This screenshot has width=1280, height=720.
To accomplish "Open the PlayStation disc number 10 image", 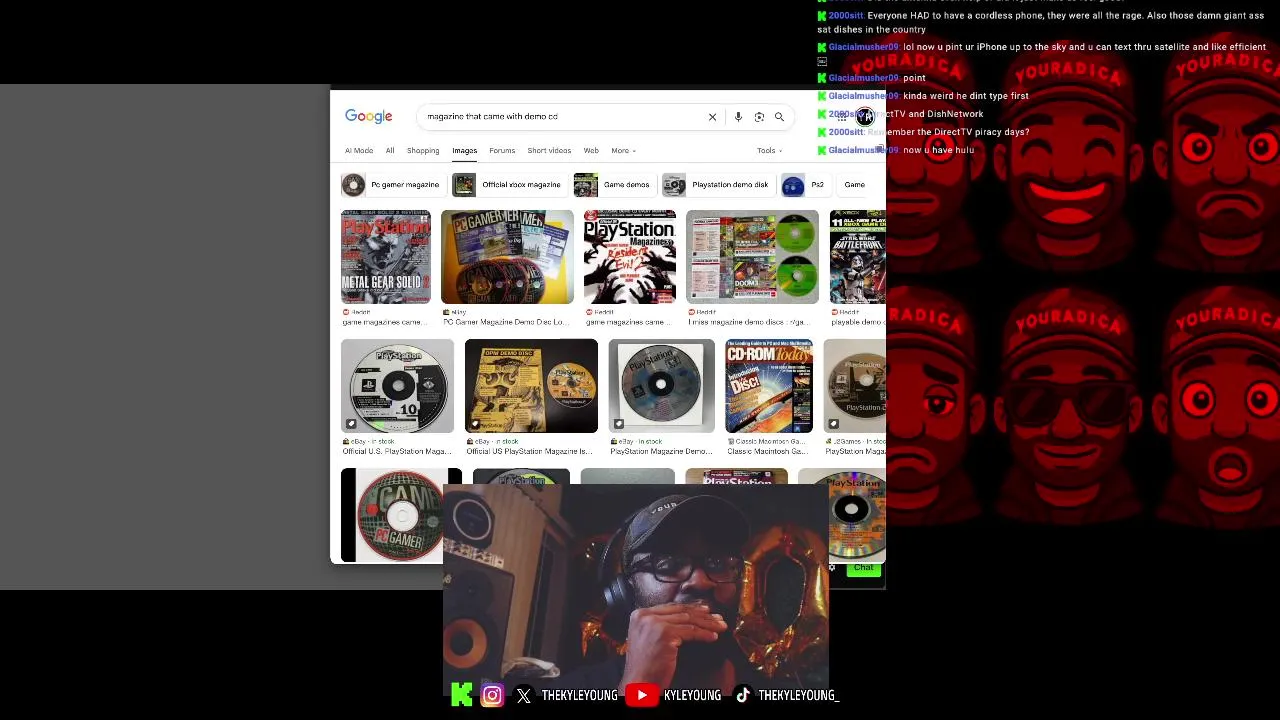I will [397, 386].
